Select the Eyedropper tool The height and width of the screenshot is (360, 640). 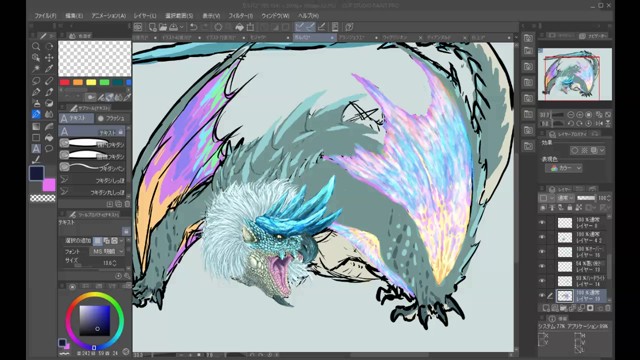(49, 69)
